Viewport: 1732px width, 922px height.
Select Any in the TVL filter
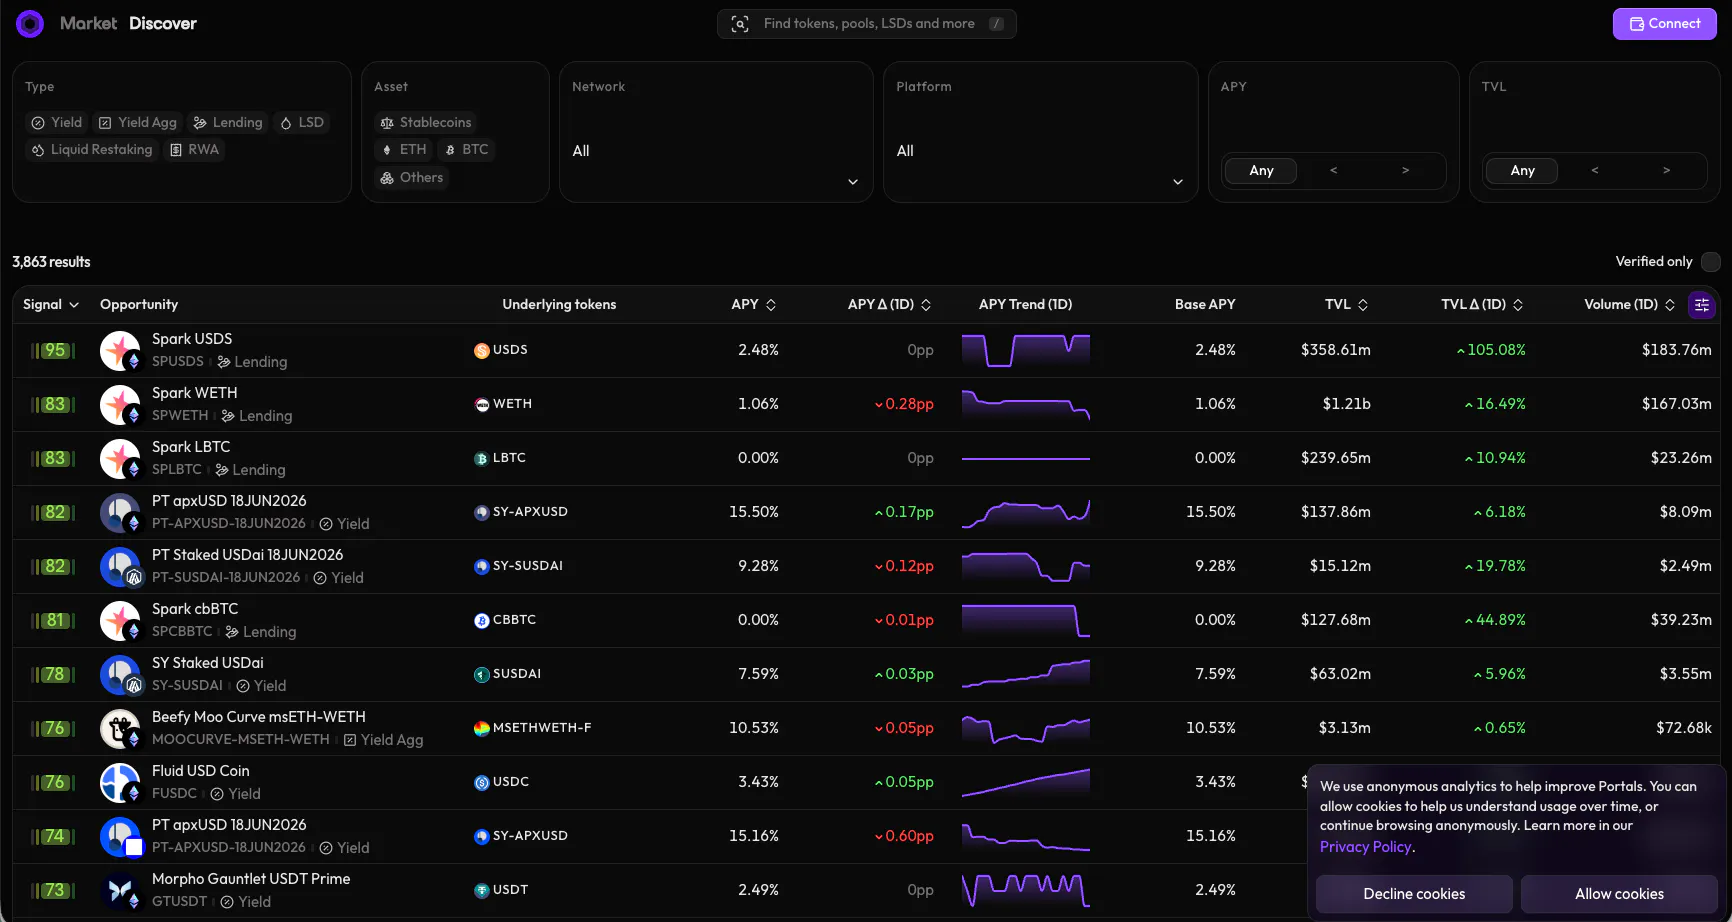1522,171
